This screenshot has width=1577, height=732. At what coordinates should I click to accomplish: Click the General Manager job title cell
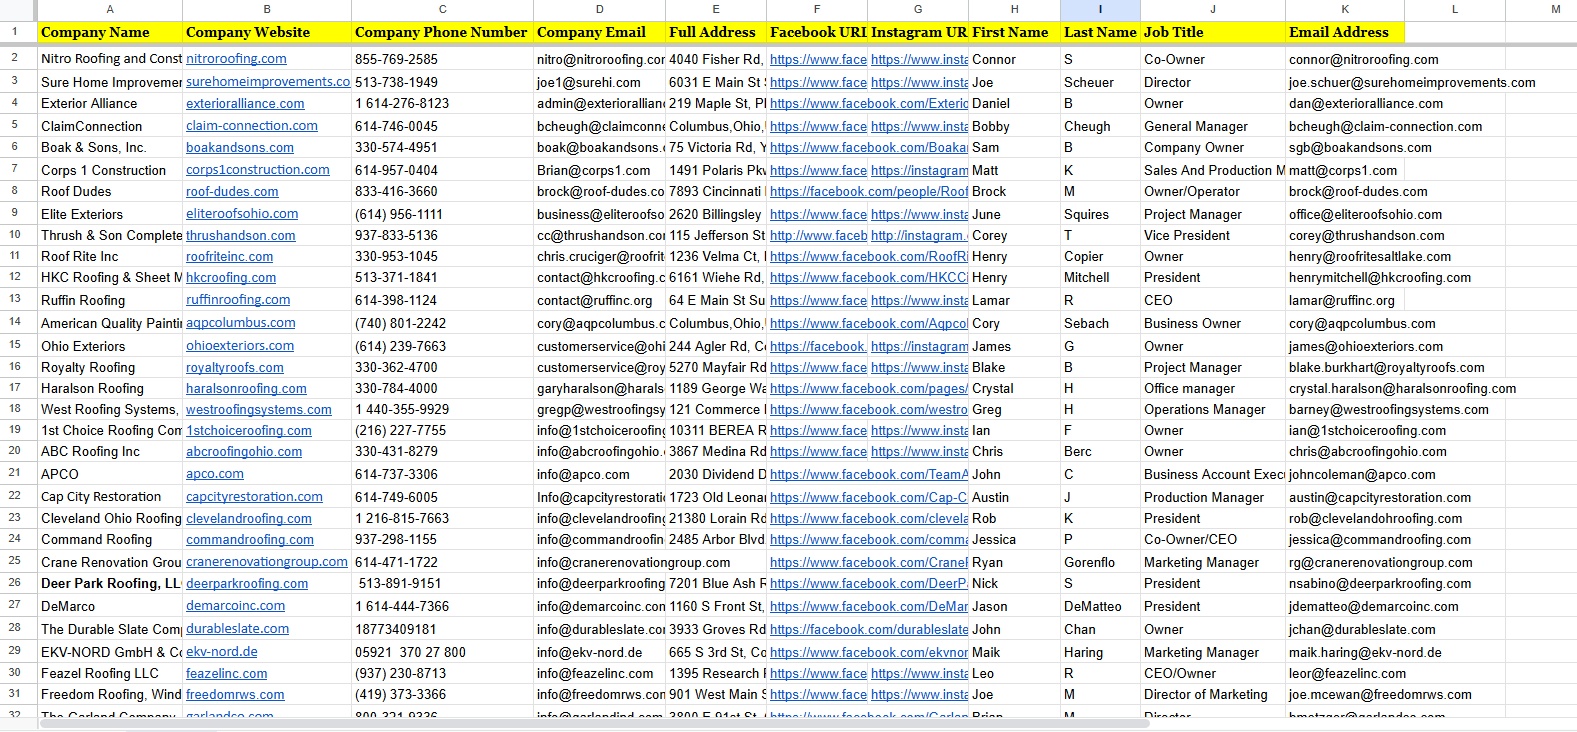1212,126
